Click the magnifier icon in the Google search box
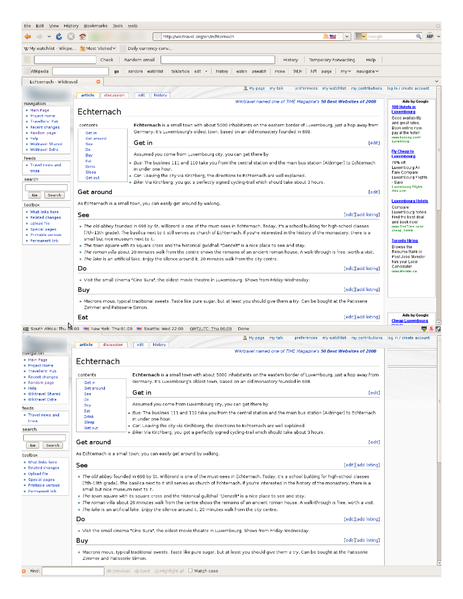The width and height of the screenshot is (463, 599). (x=419, y=37)
